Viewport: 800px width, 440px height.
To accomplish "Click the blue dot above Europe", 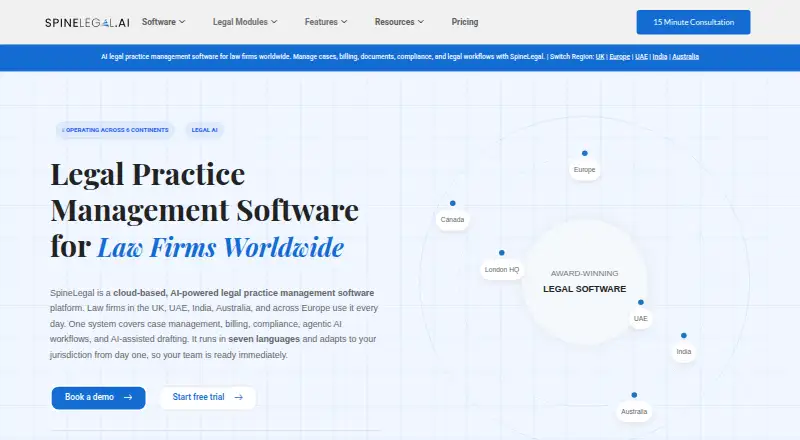I will (x=585, y=153).
